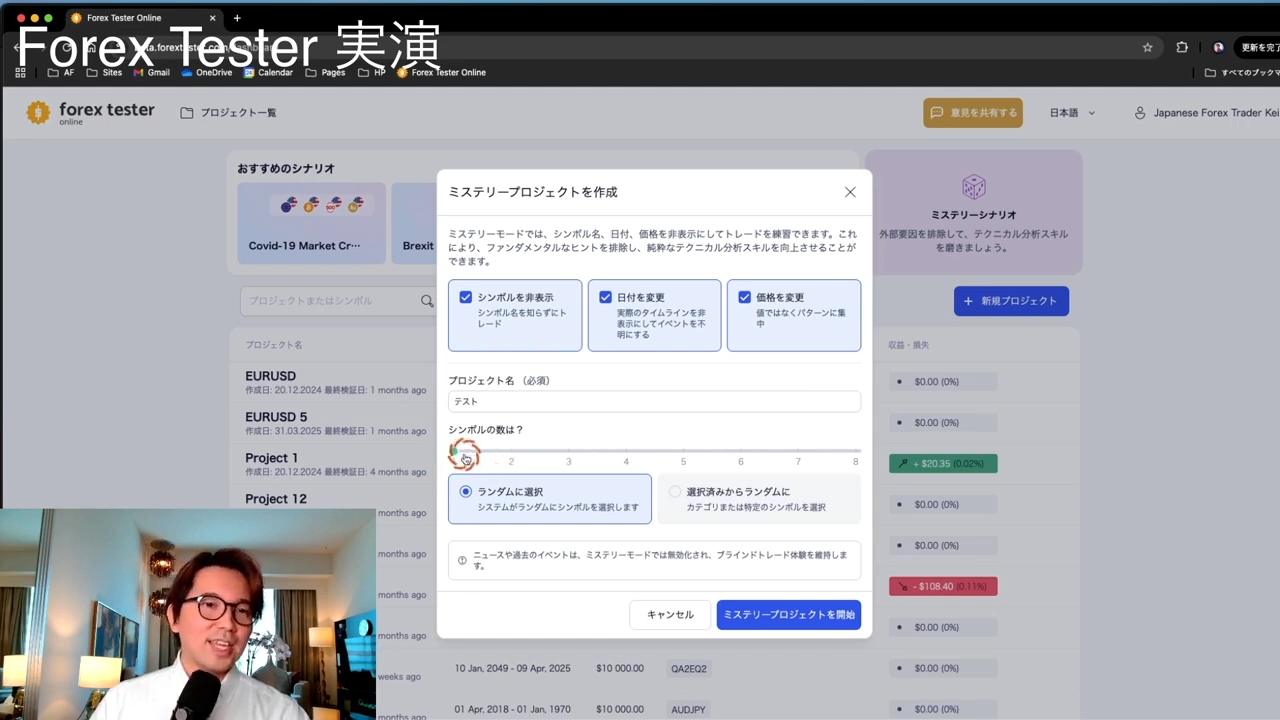
Task: Toggle 価格を変更 checkbox
Action: (744, 297)
